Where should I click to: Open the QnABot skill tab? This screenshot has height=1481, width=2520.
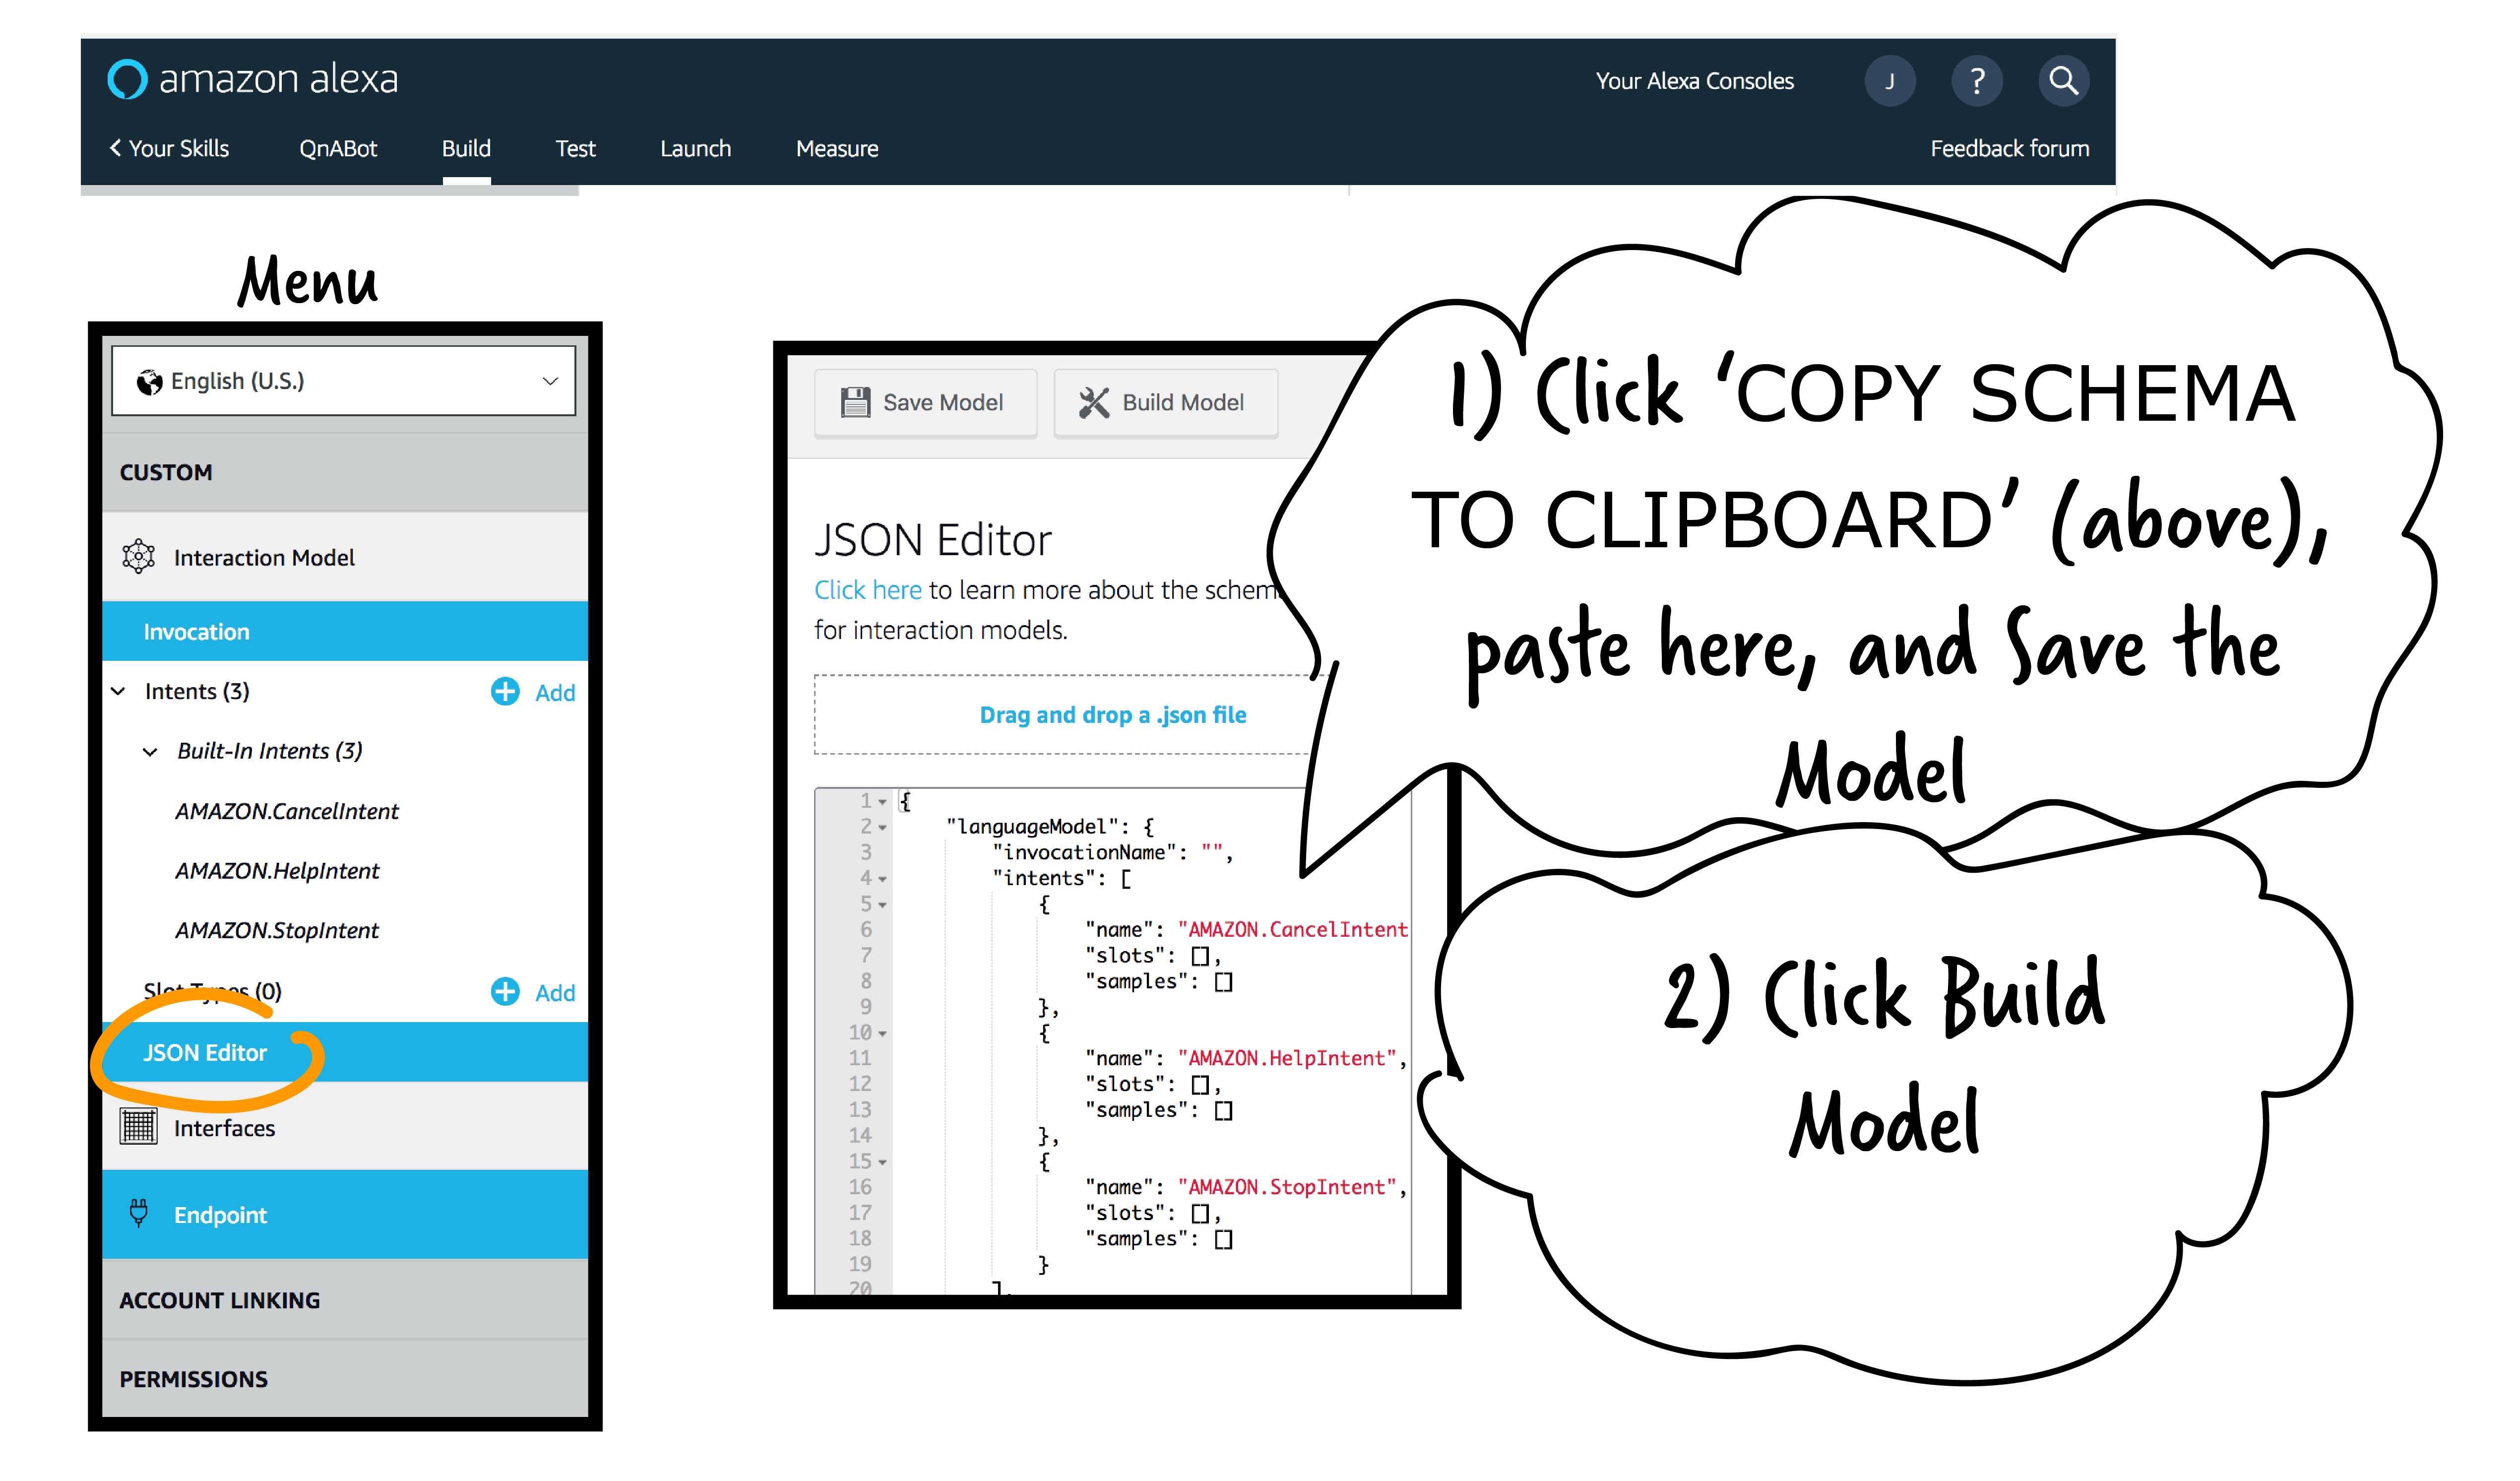[x=338, y=148]
